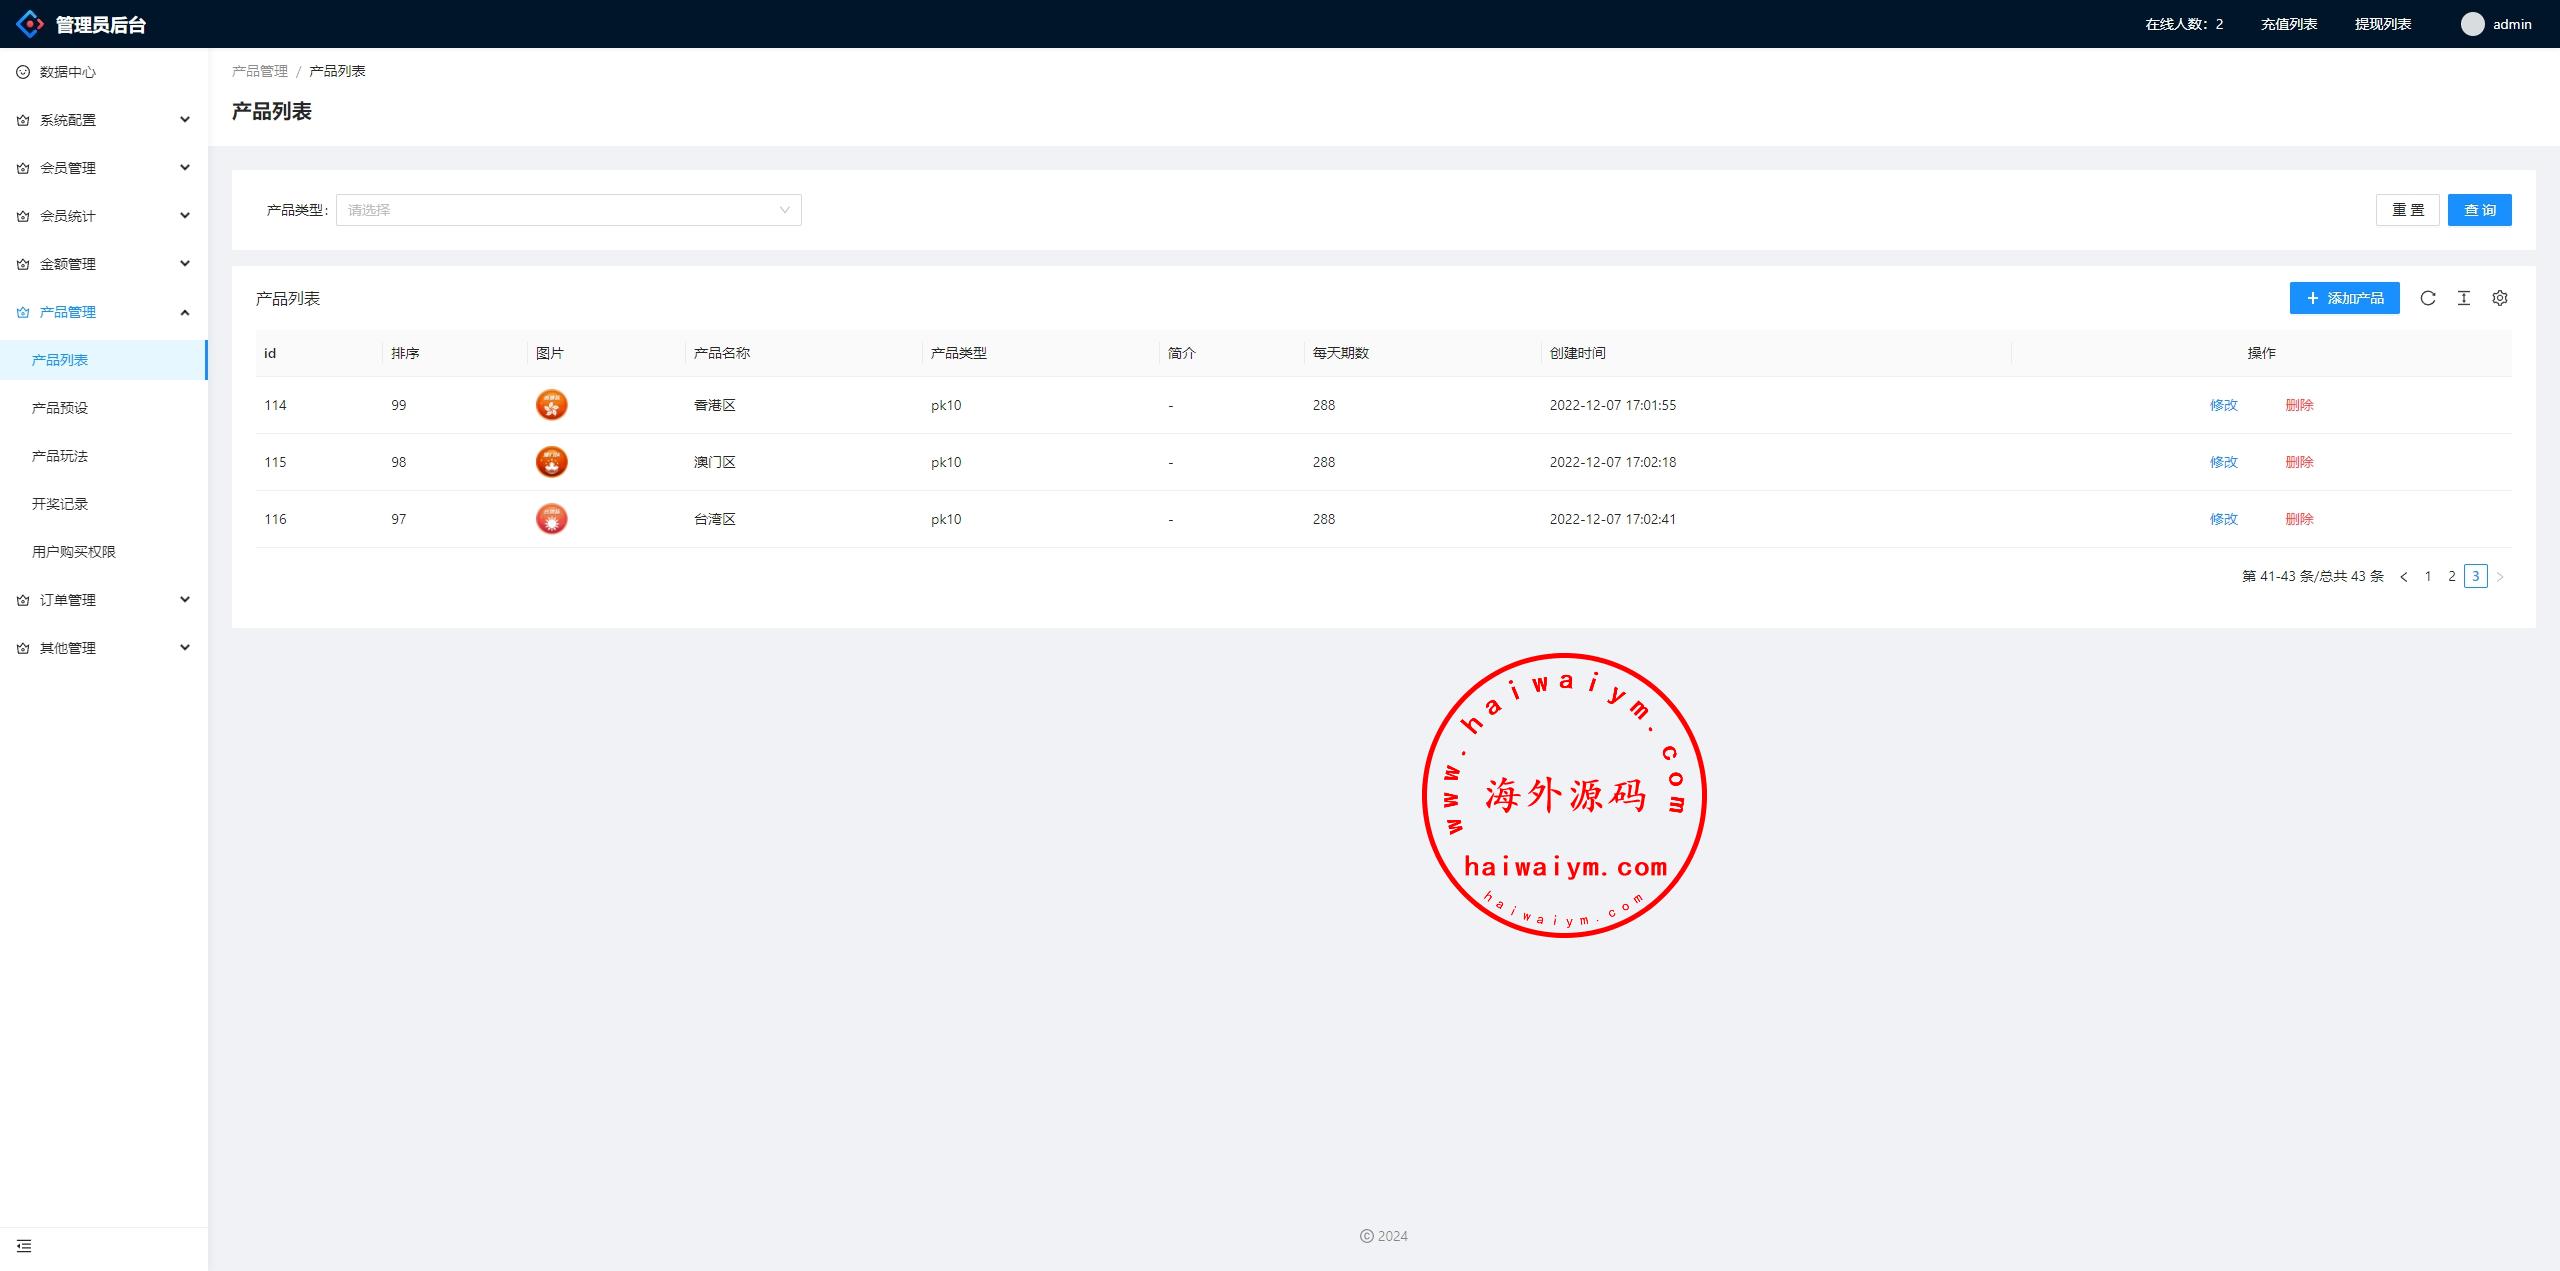Click the sidebar collapse icon at bottom
2560x1271 pixels.
point(24,1246)
